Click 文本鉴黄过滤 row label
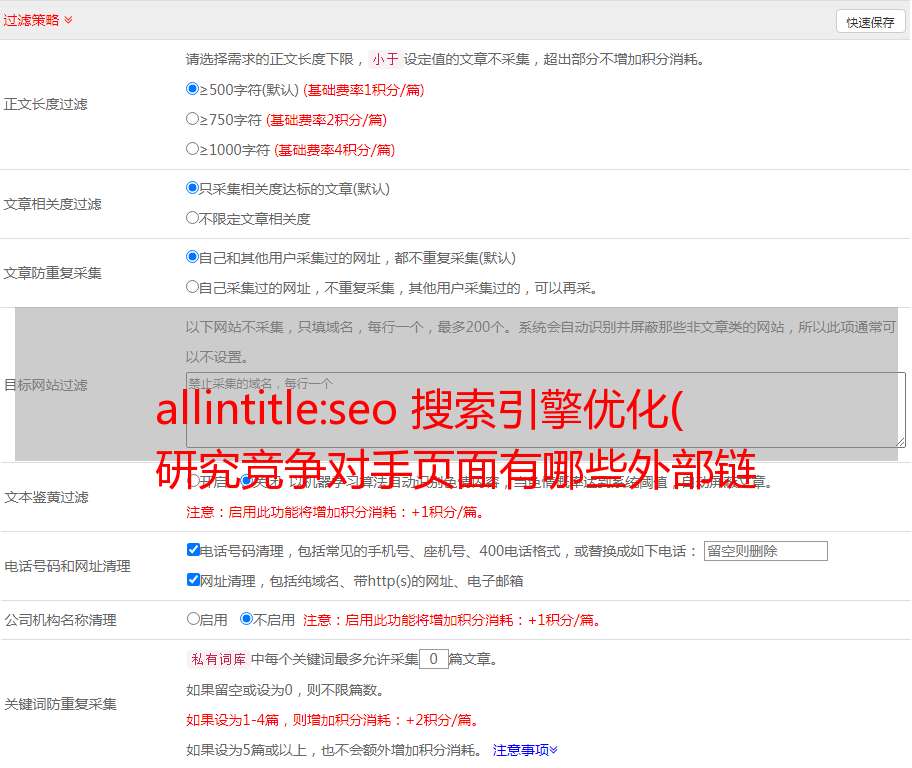This screenshot has height=768, width=912. click(46, 497)
